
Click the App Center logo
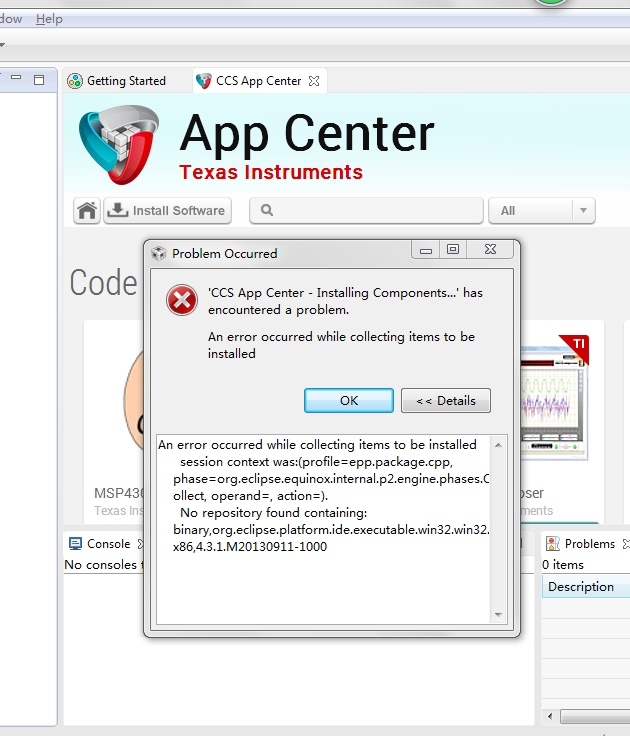point(119,145)
